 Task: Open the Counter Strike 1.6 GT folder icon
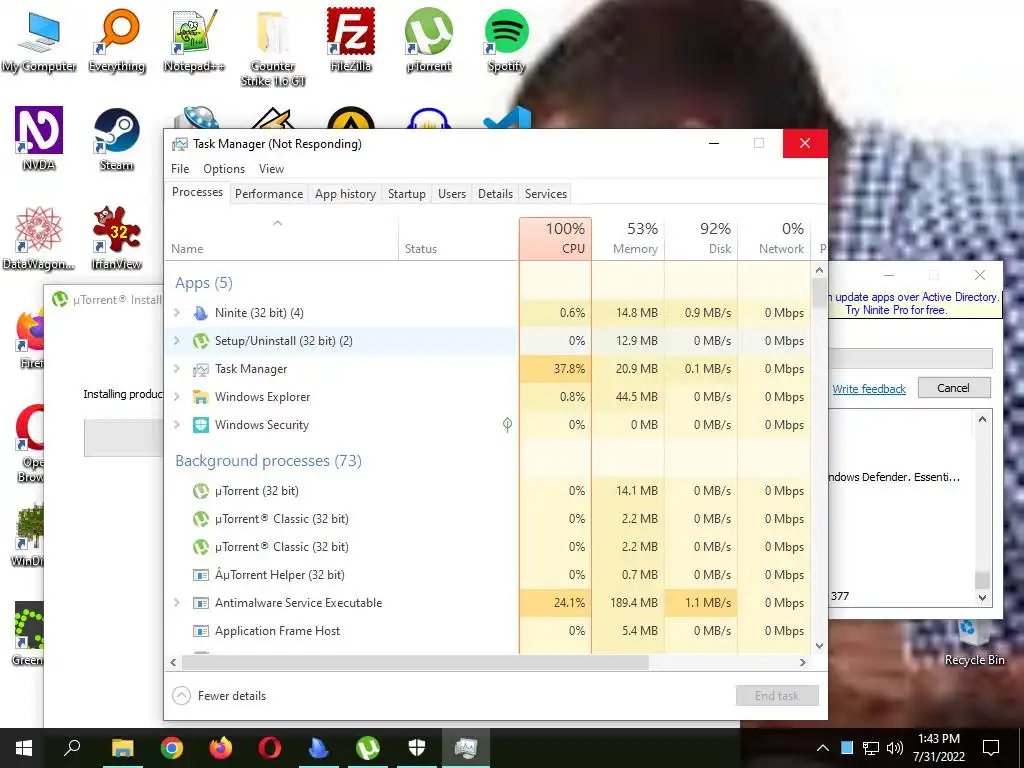[272, 47]
